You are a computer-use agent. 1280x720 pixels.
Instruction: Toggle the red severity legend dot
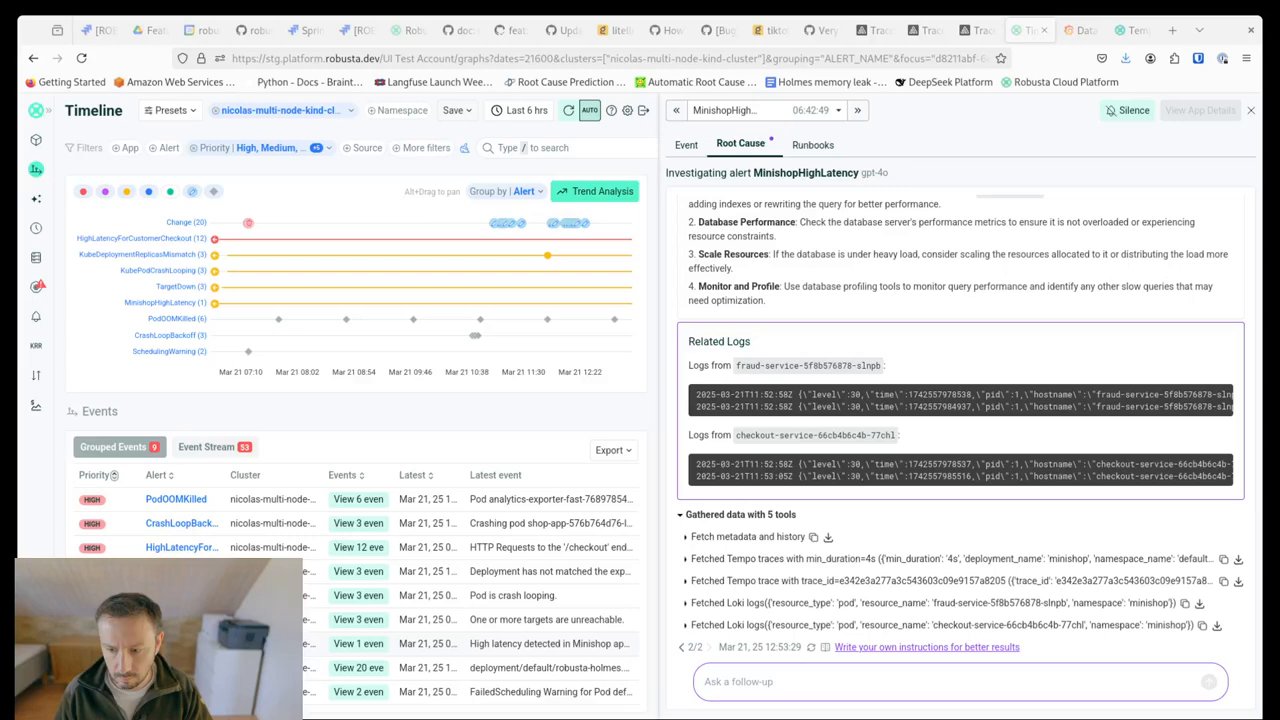pos(83,191)
